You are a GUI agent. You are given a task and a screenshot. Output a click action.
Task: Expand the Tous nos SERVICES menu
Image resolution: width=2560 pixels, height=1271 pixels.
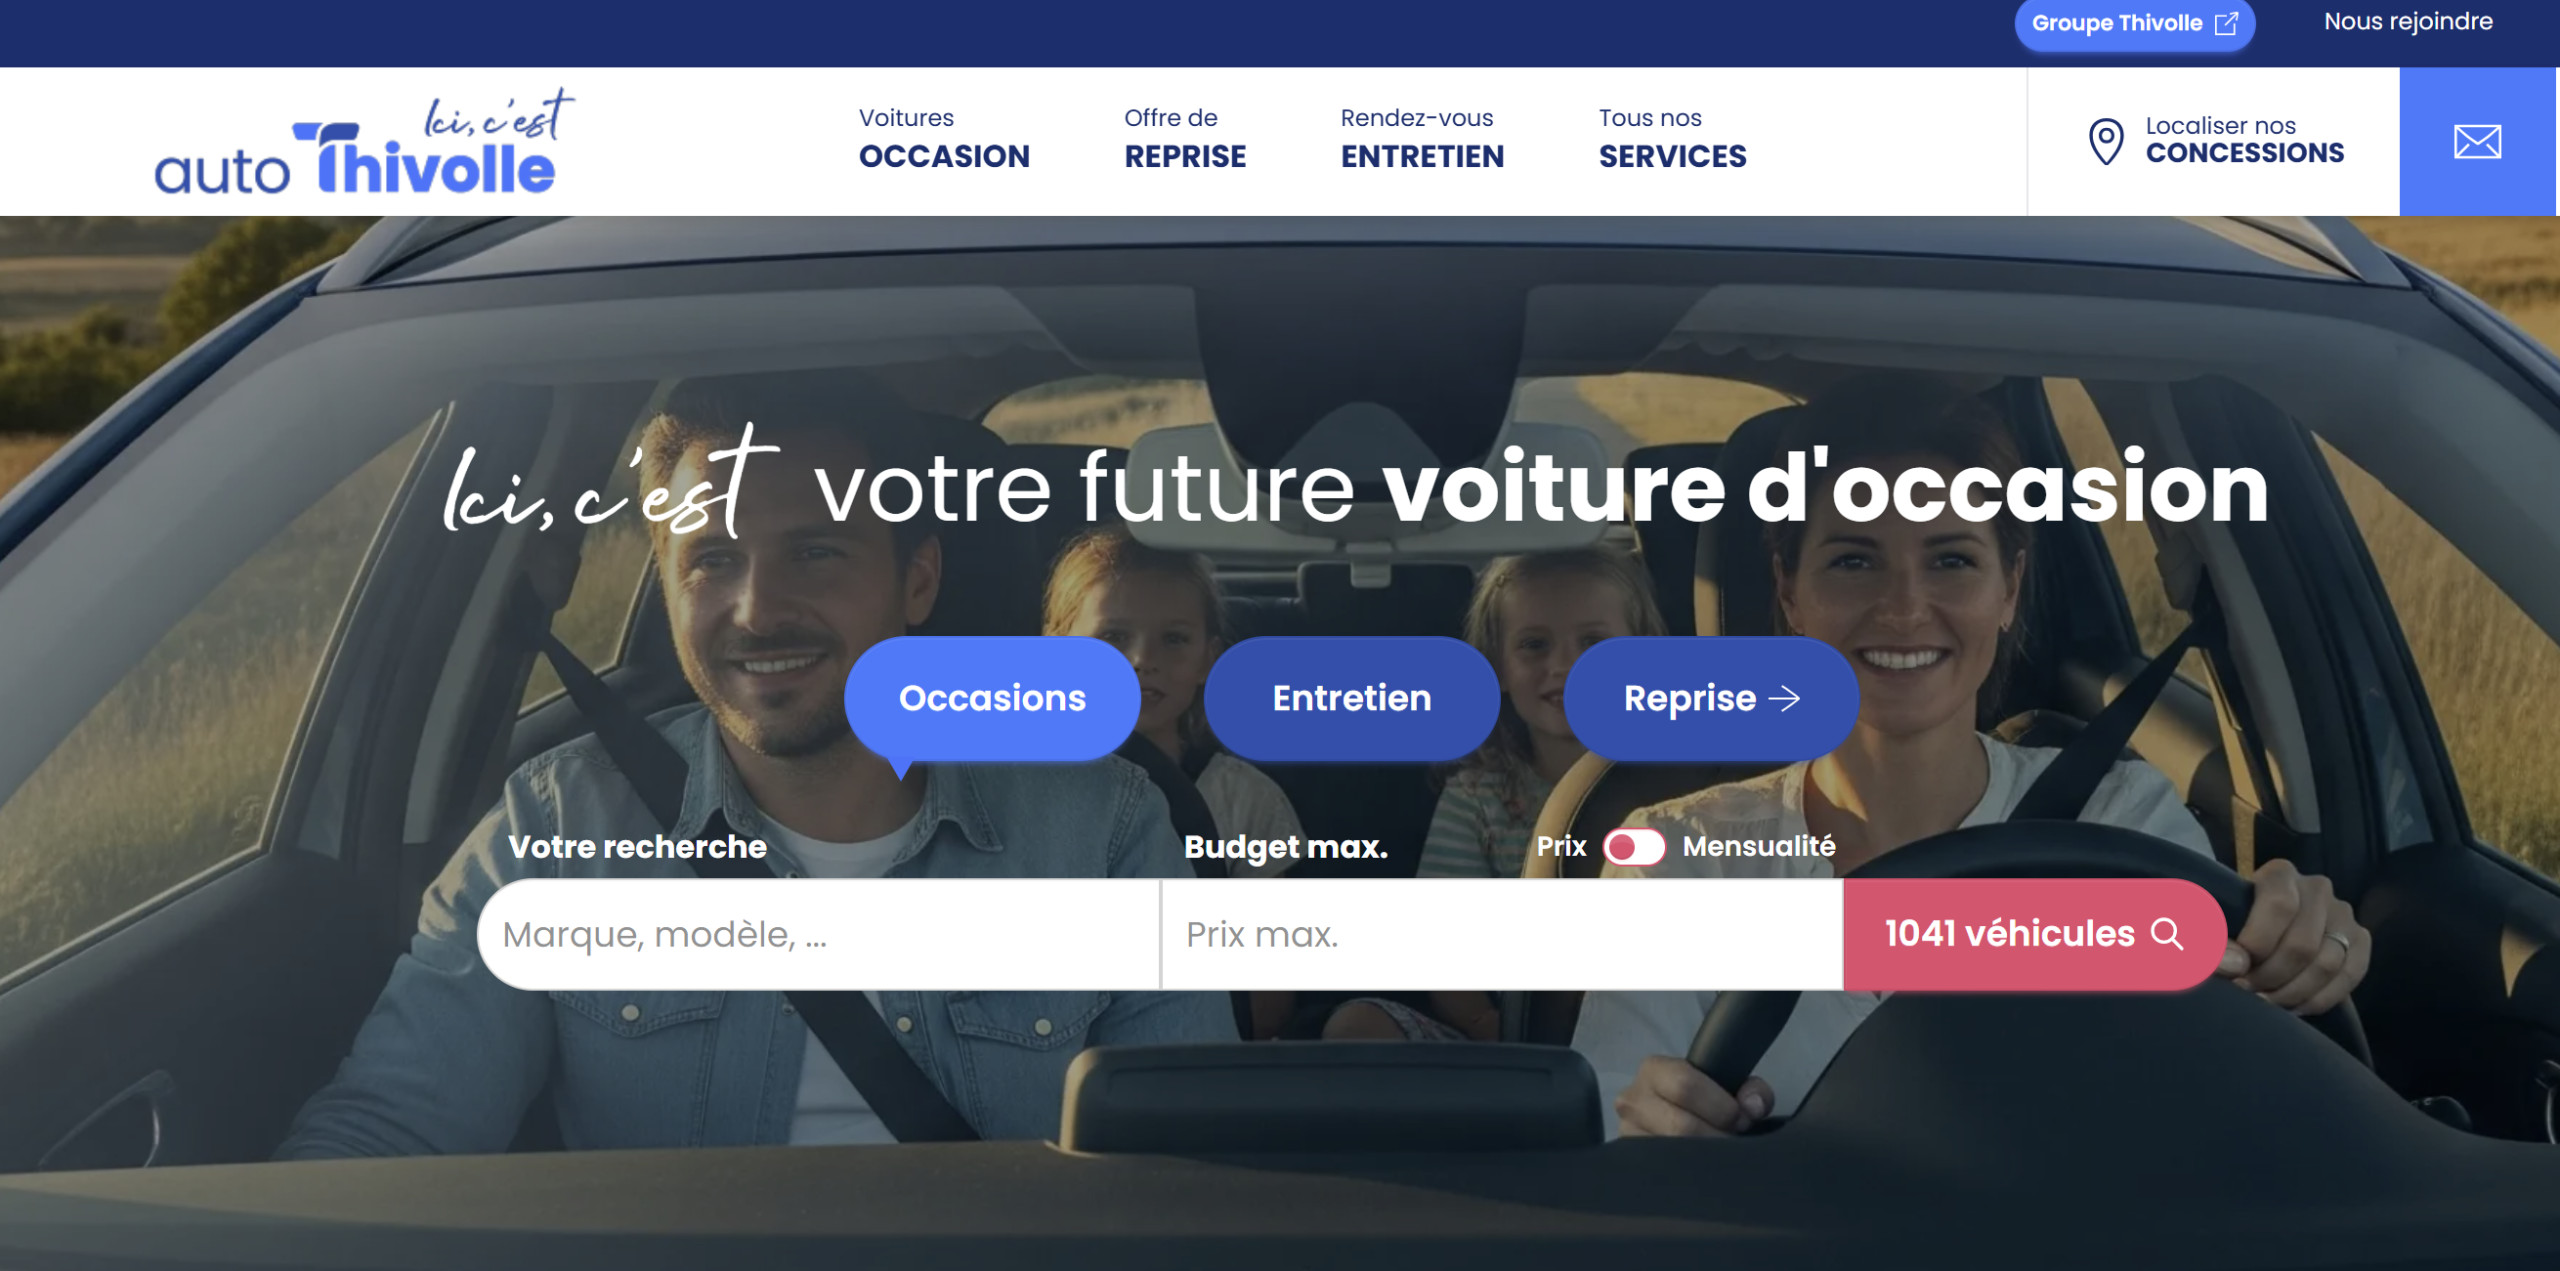[x=1672, y=138]
